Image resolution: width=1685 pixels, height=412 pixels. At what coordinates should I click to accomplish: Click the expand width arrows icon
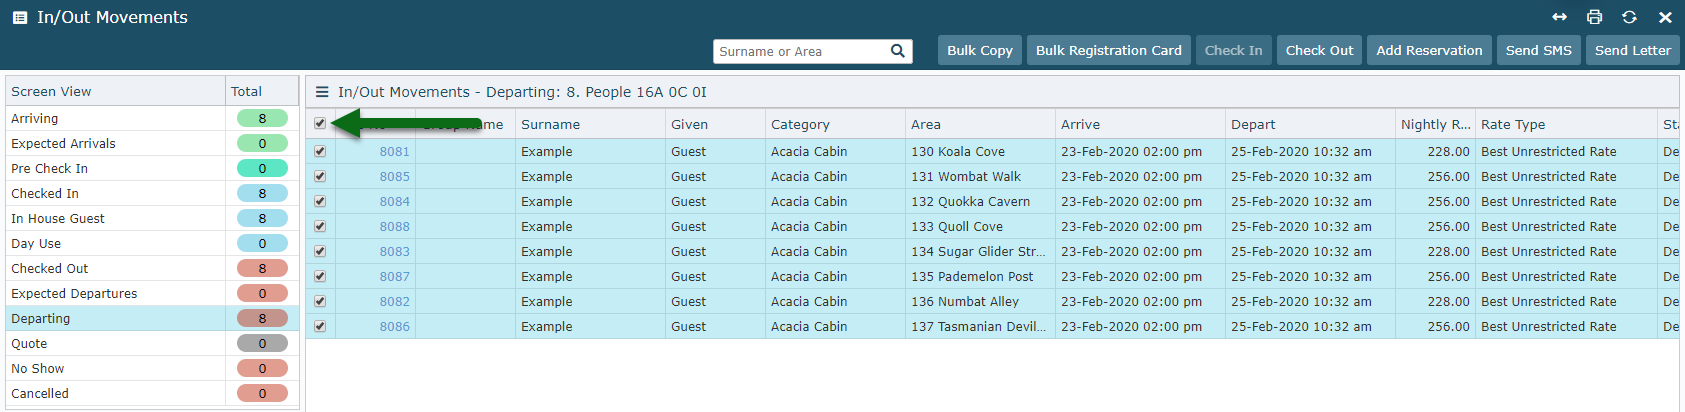(1559, 17)
